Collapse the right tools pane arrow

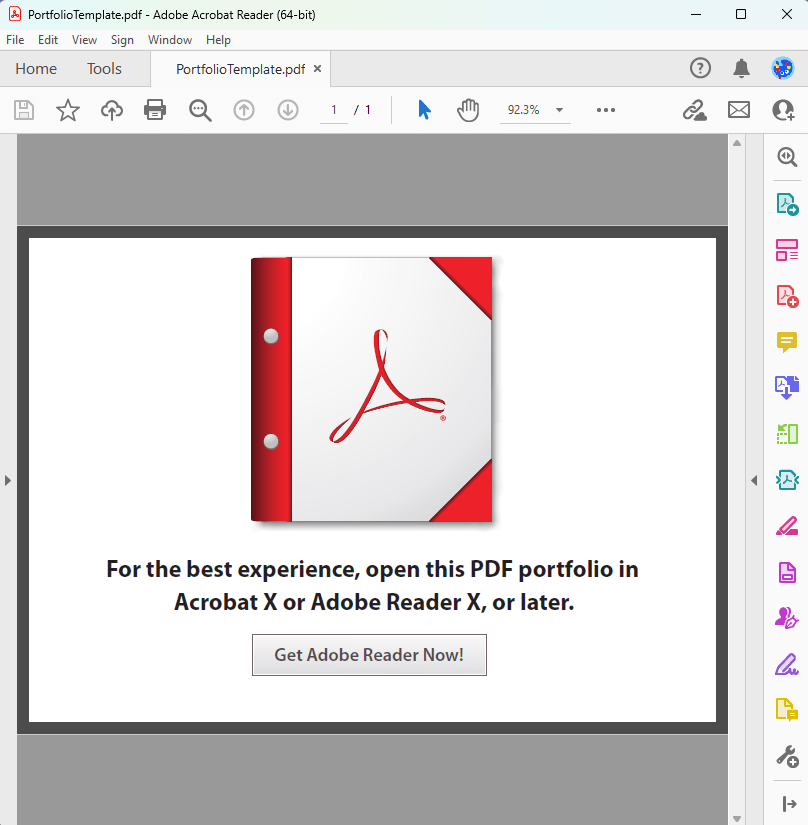[753, 480]
